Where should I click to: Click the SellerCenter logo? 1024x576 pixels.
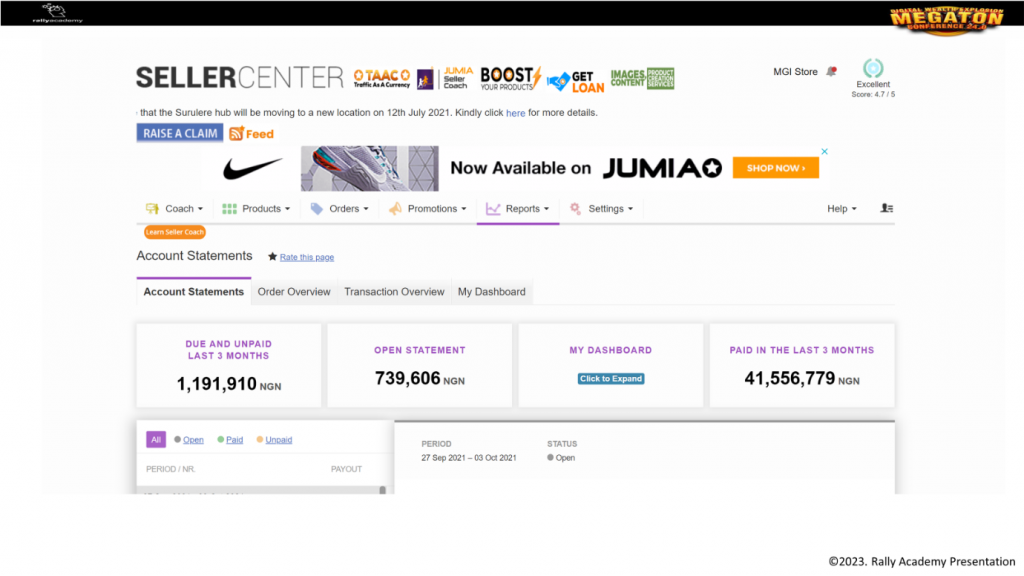[x=240, y=78]
